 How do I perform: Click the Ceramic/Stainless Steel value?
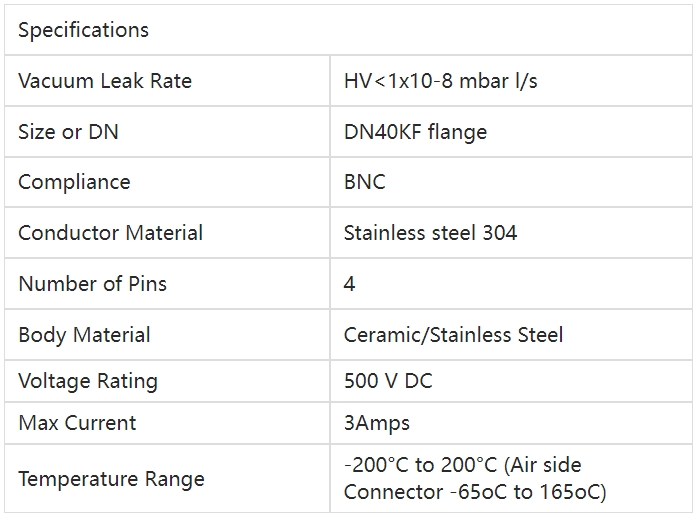tap(453, 335)
